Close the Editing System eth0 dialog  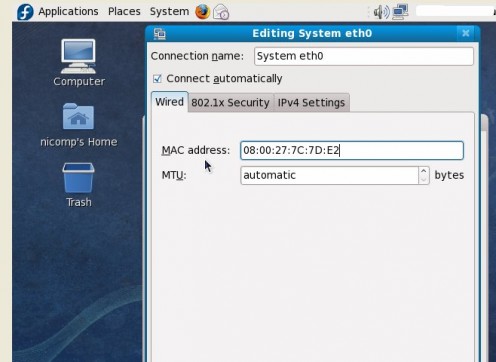(466, 33)
